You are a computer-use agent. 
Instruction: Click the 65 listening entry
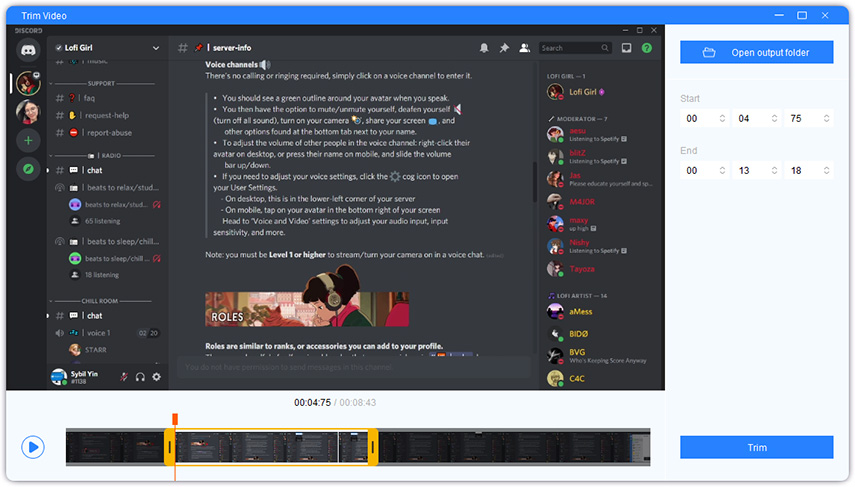click(103, 221)
